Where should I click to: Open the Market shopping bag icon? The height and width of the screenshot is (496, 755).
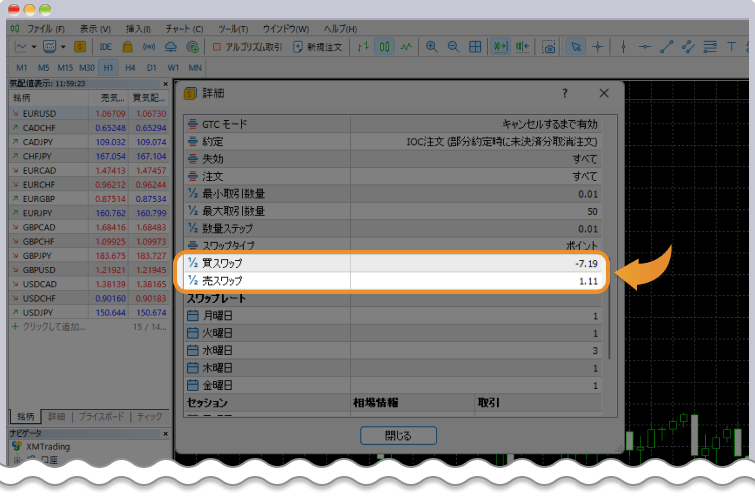click(x=127, y=47)
